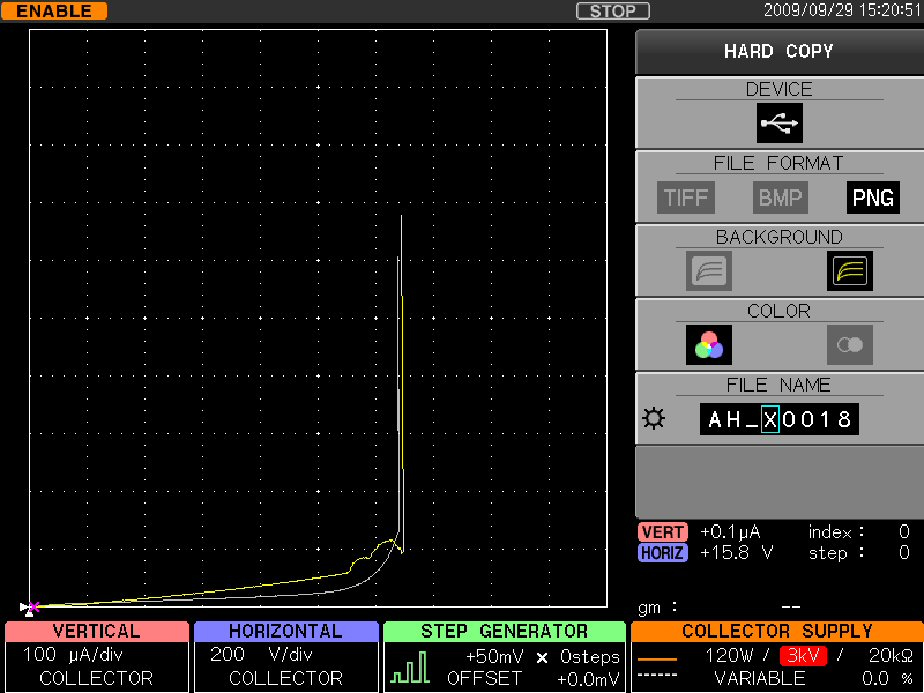This screenshot has width=924, height=693.
Task: Click the +15.8 V horizontal cursor reading
Action: [x=736, y=553]
